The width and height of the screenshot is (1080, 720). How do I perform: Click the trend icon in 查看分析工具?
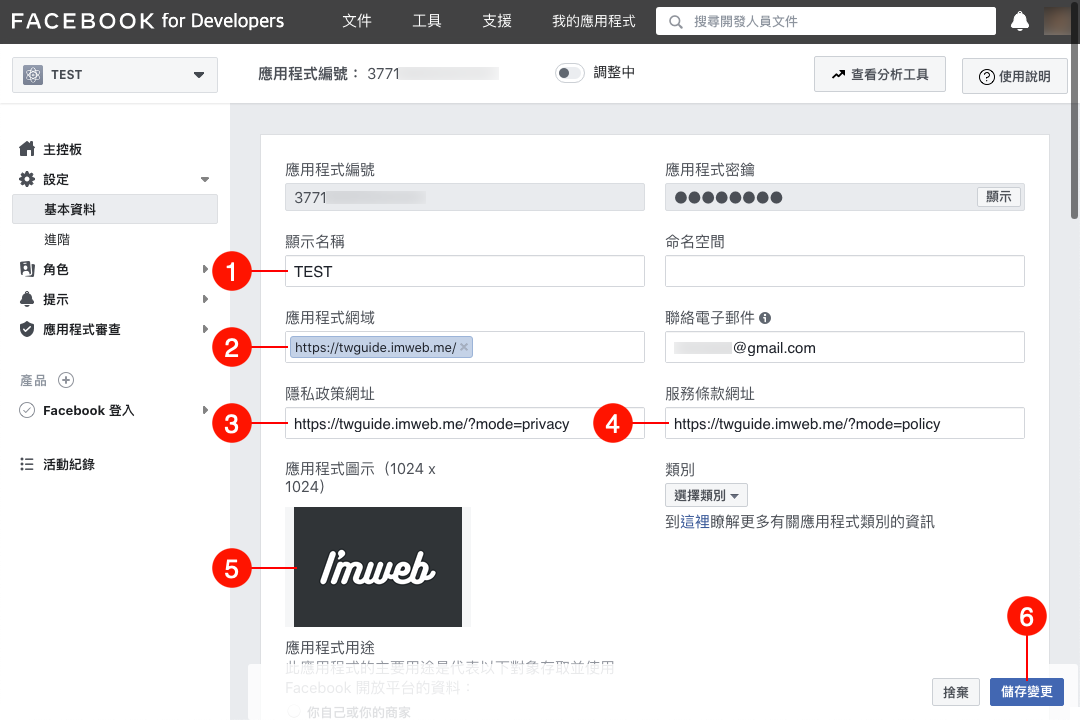pyautogui.click(x=838, y=74)
